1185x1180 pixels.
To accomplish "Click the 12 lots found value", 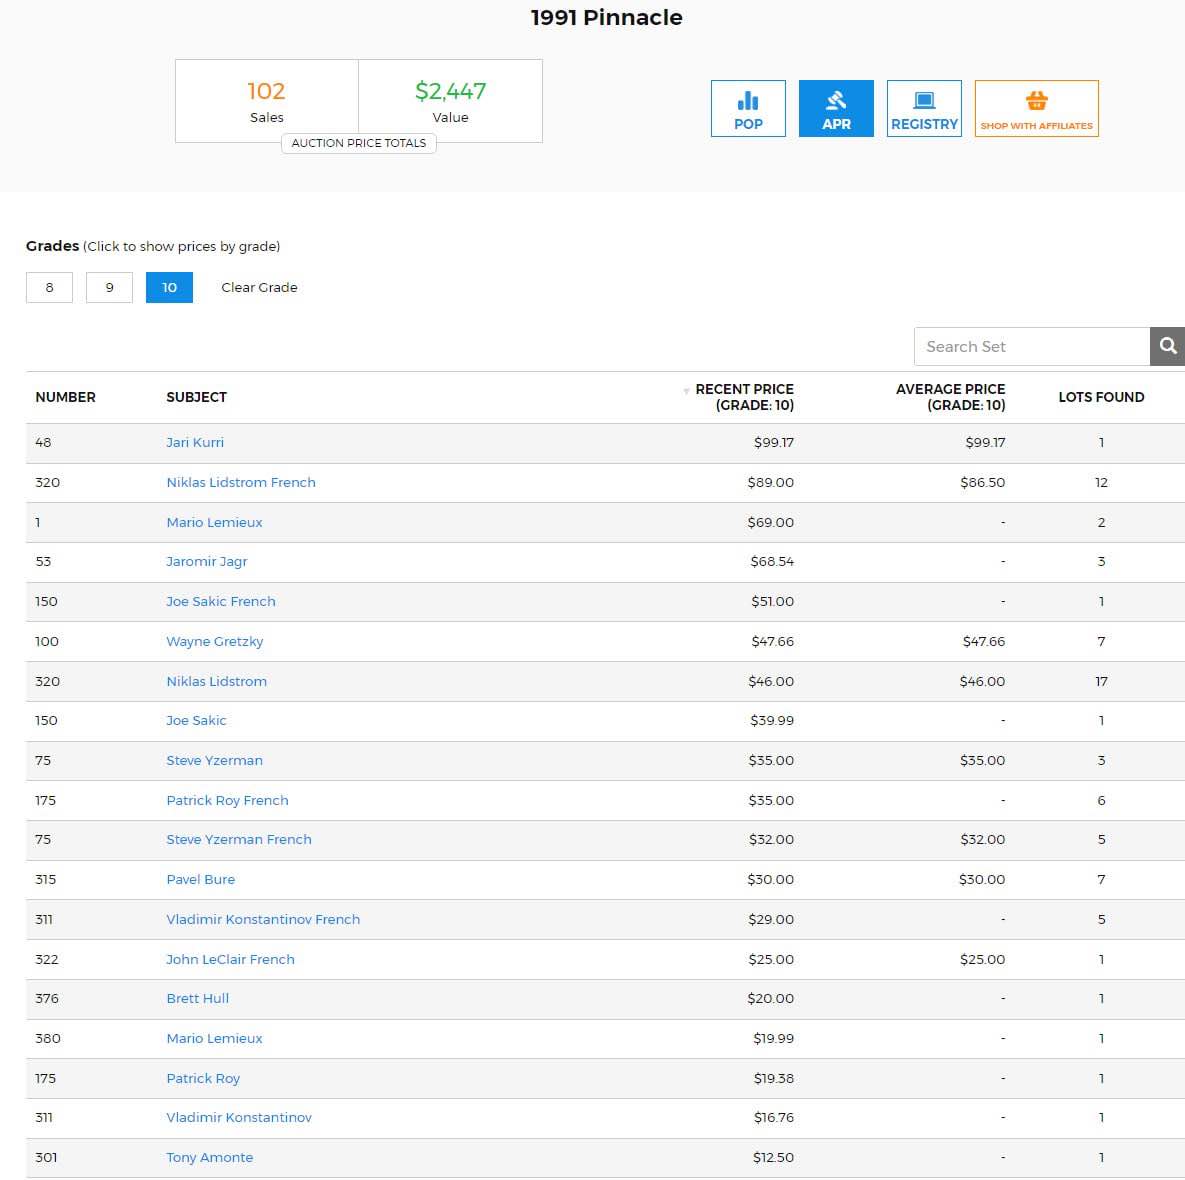I will tap(1101, 482).
